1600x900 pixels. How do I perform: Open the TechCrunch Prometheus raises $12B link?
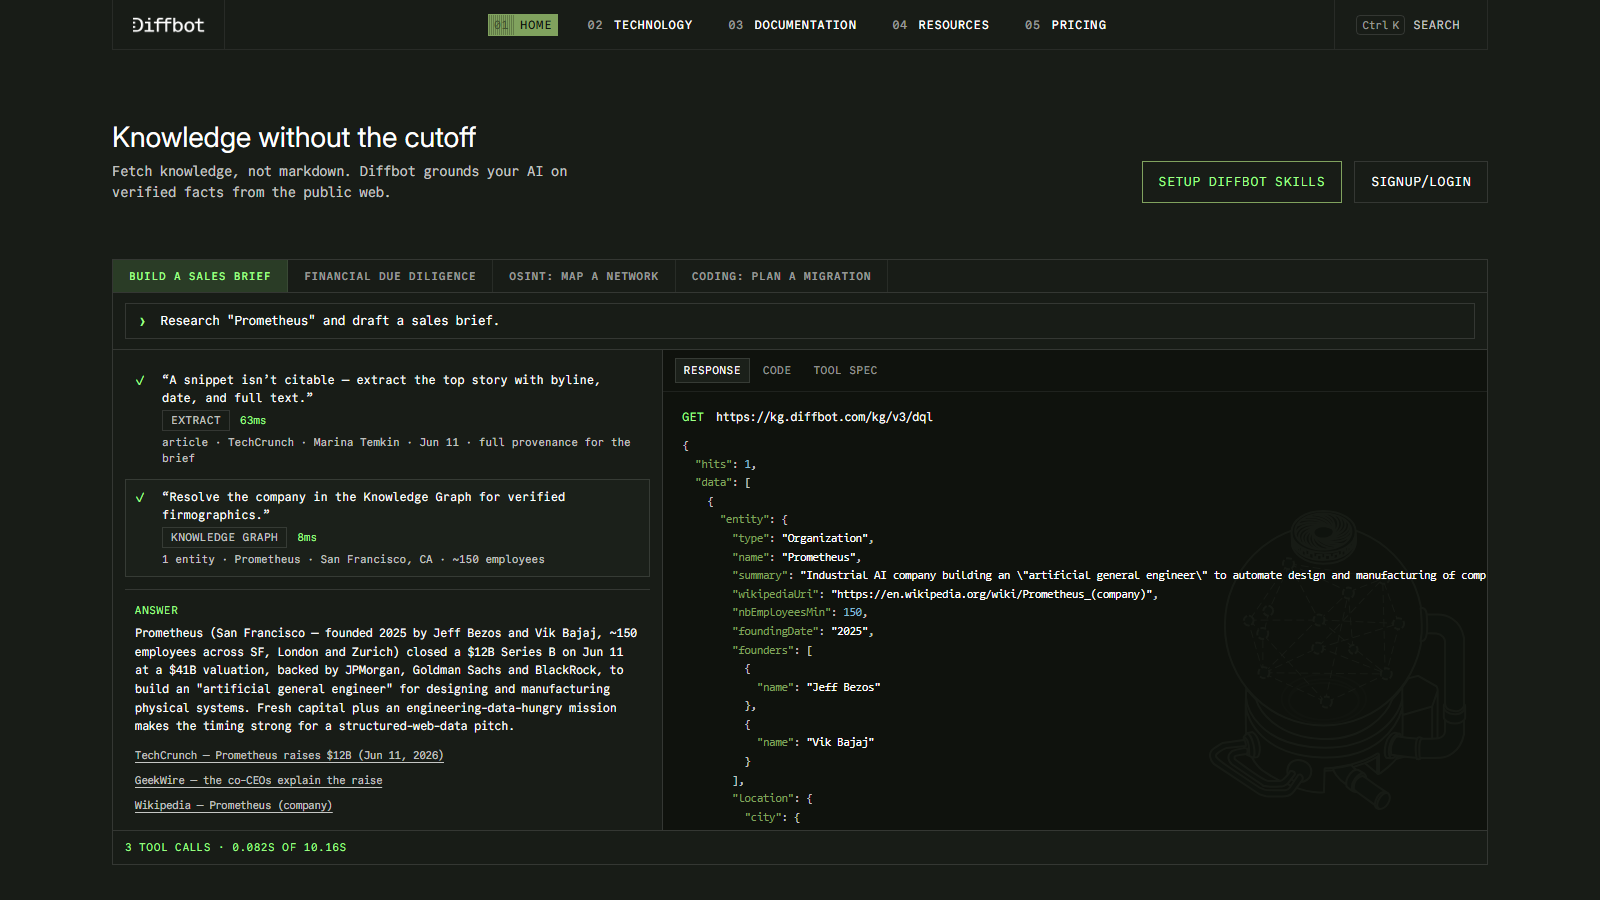[x=289, y=755]
